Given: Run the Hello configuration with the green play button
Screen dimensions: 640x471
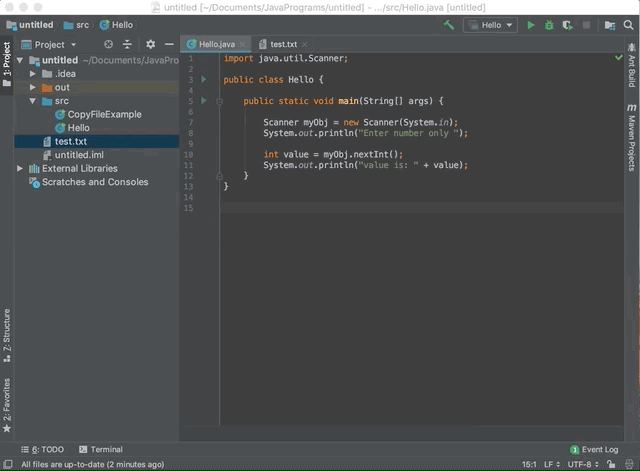Looking at the screenshot, I should point(531,25).
